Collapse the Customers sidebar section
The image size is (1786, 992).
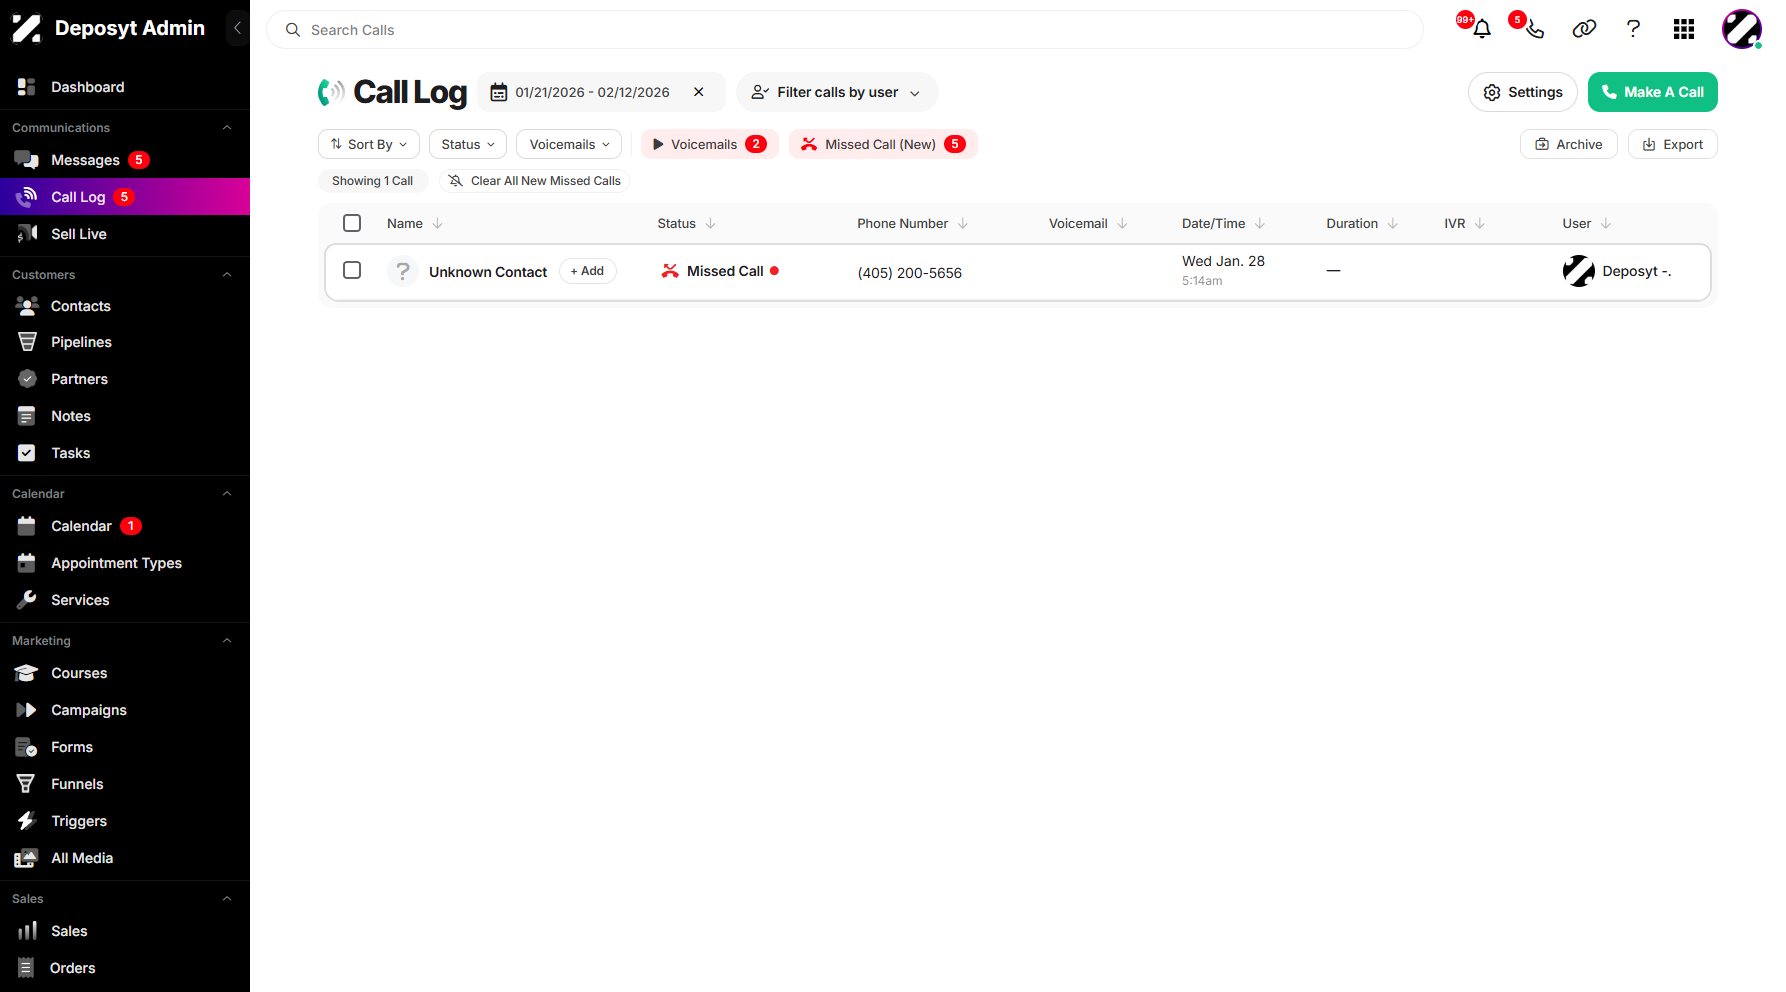tap(227, 275)
